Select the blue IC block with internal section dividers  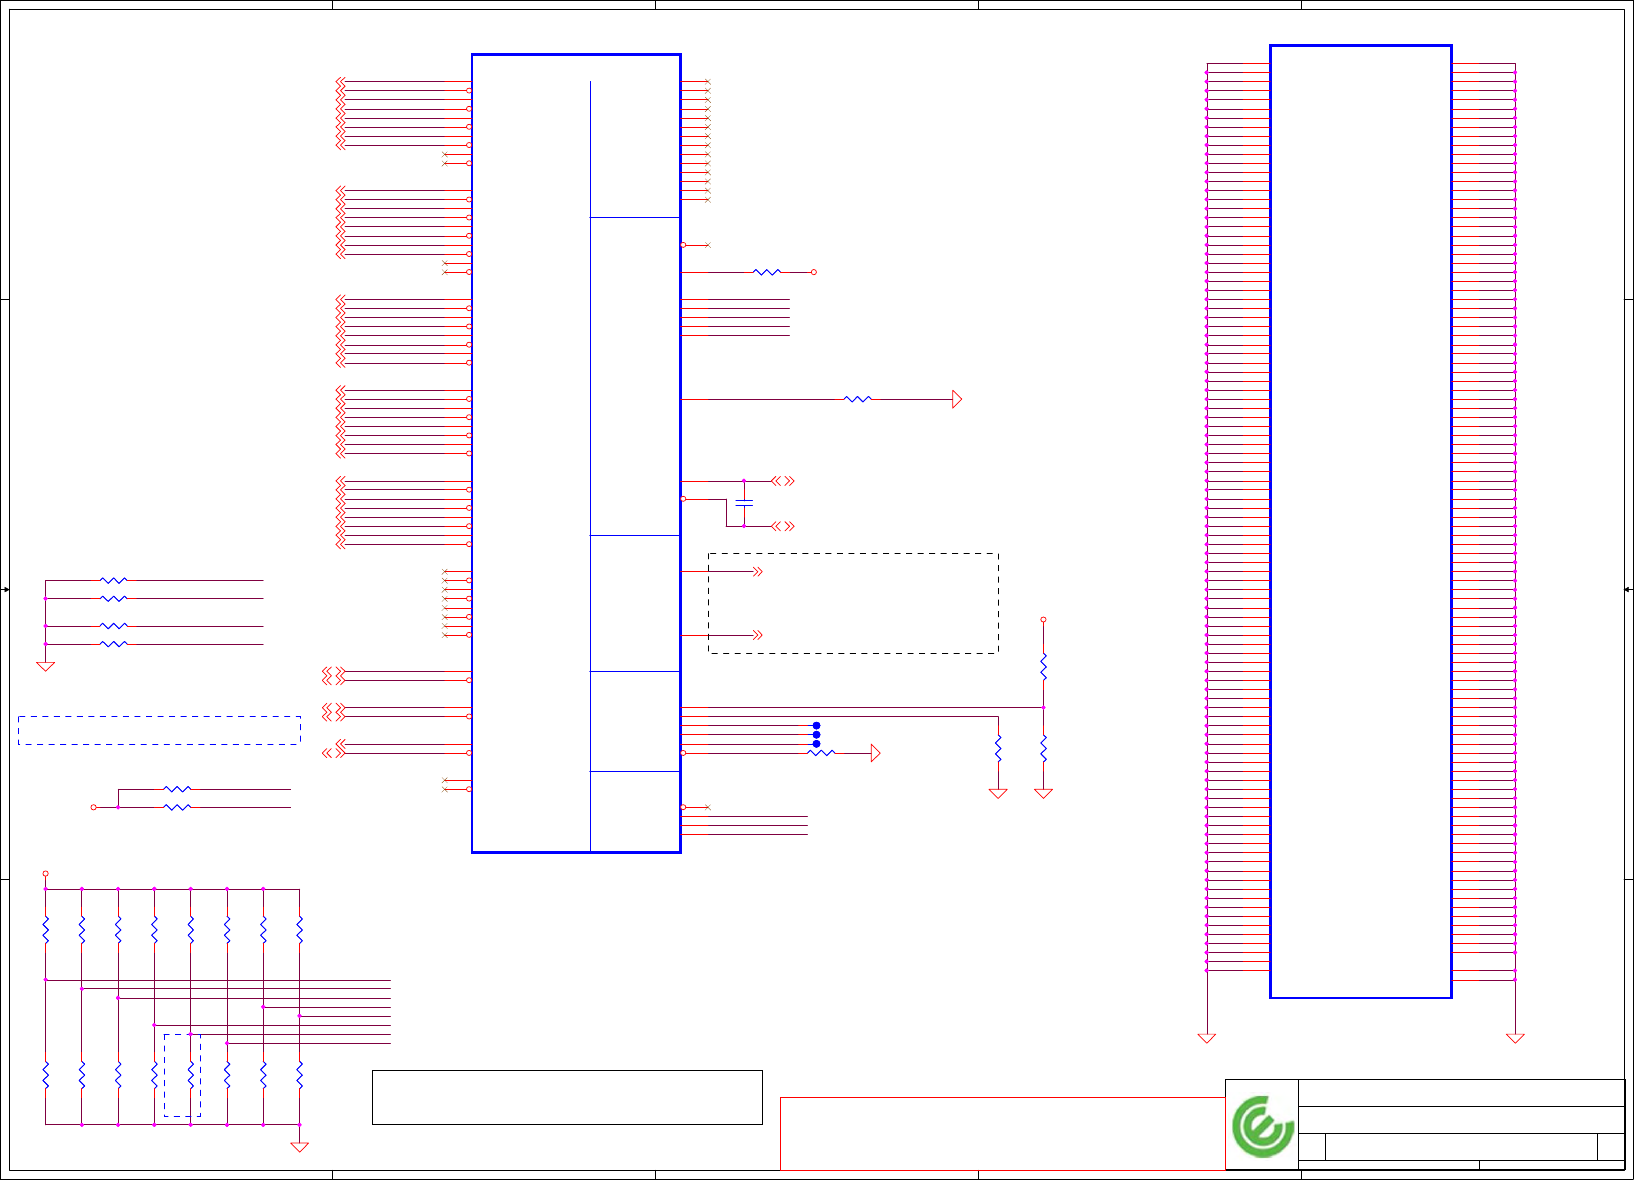click(x=576, y=453)
